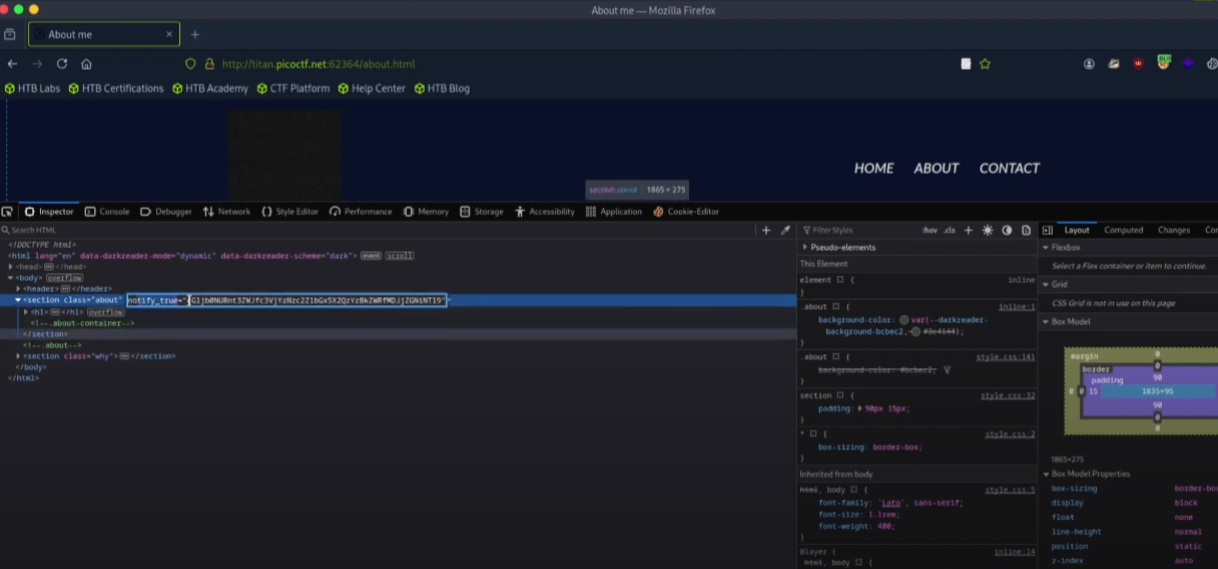The height and width of the screenshot is (569, 1218).
Task: Open the Style Editor panel
Action: coord(290,212)
